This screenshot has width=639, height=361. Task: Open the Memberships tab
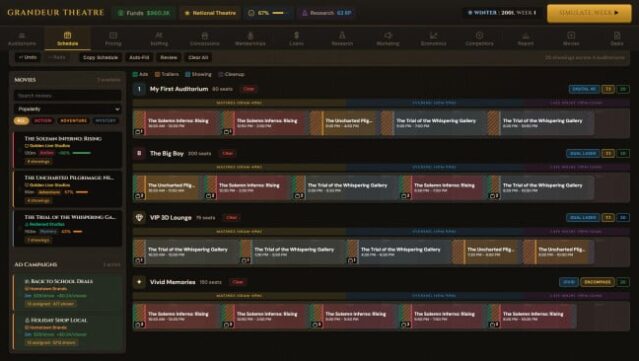coord(250,39)
